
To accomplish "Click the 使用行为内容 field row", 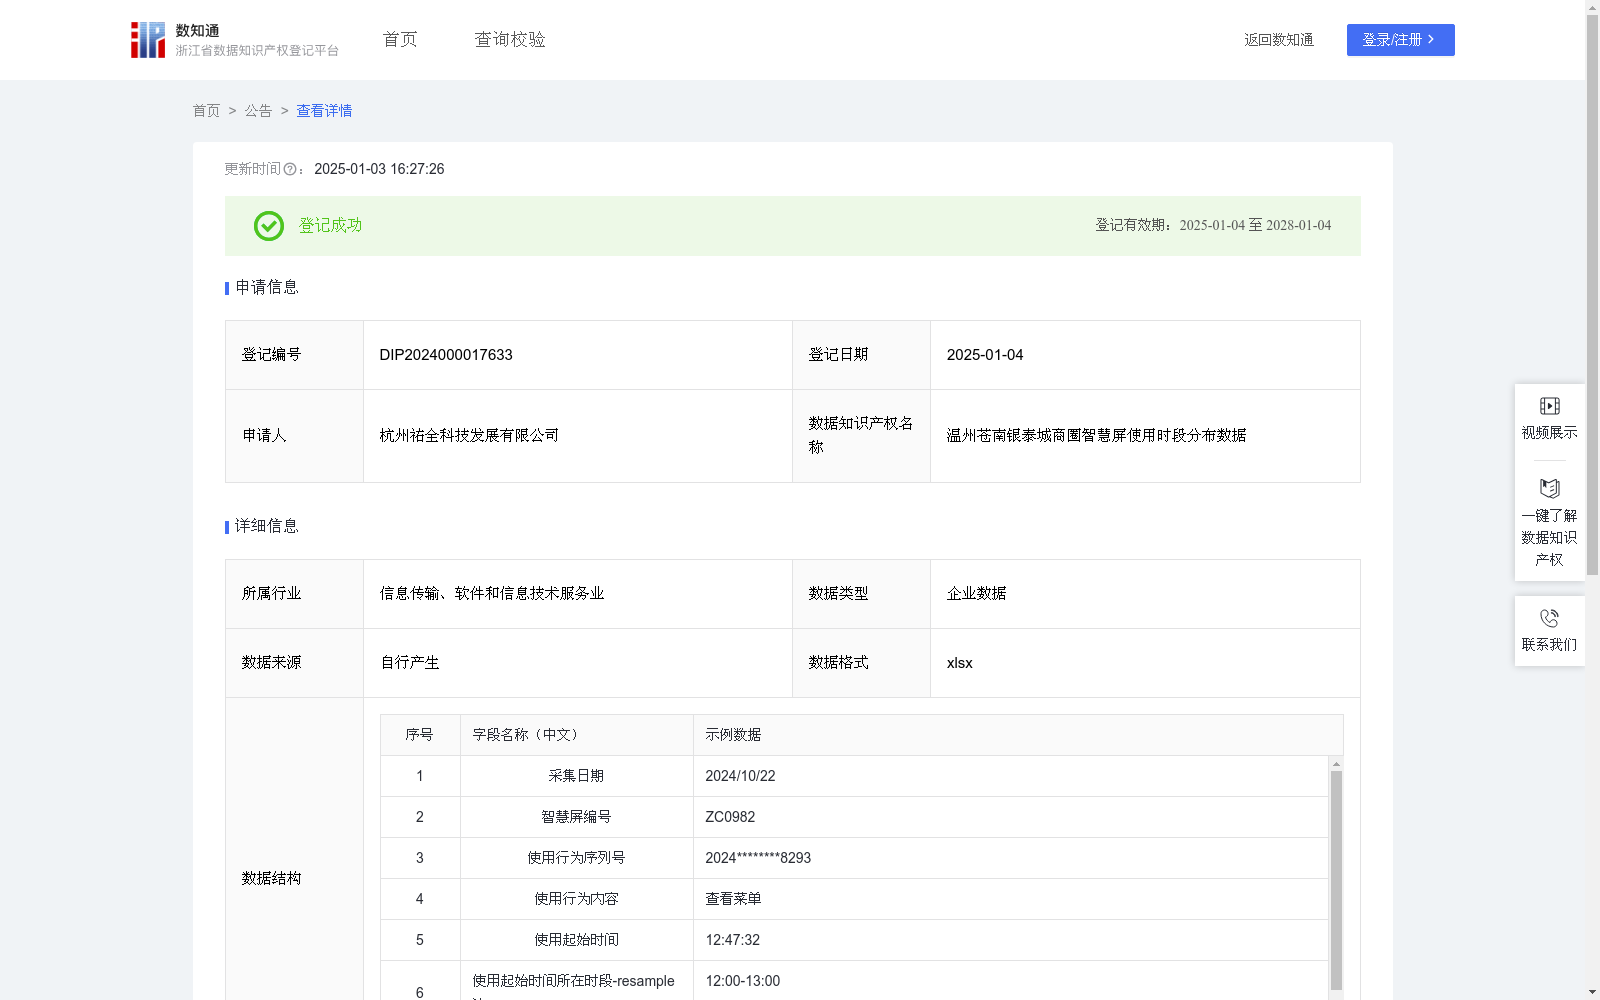I will coord(854,899).
